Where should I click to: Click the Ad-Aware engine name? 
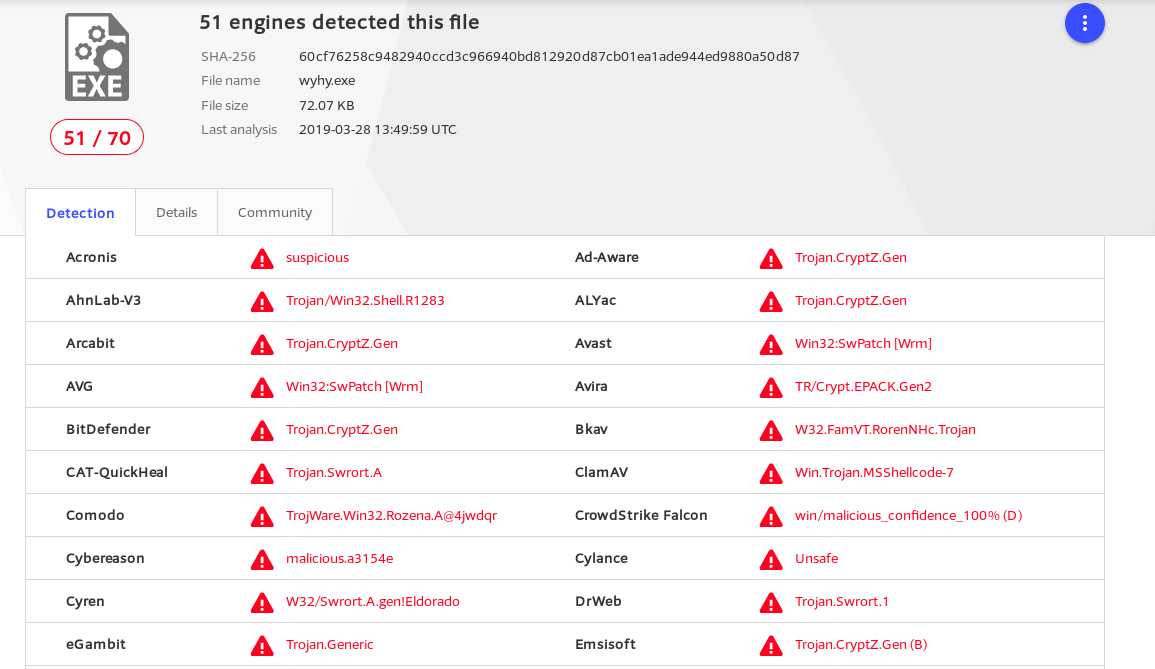pos(607,257)
